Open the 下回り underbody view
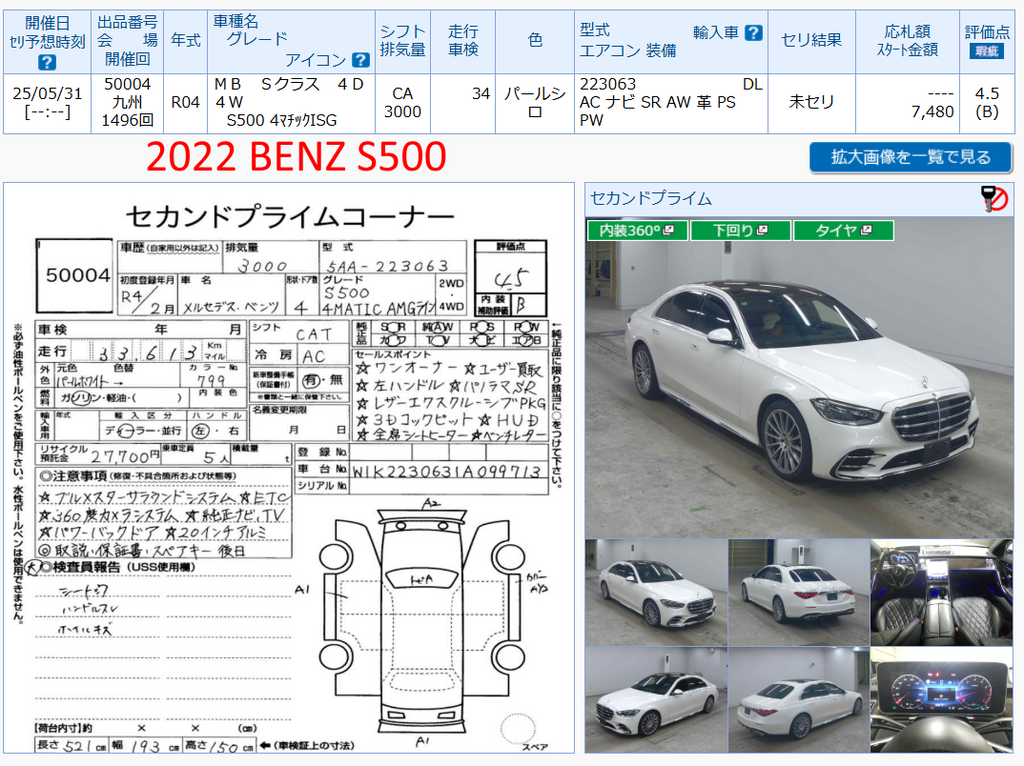1024x766 pixels. click(x=741, y=231)
